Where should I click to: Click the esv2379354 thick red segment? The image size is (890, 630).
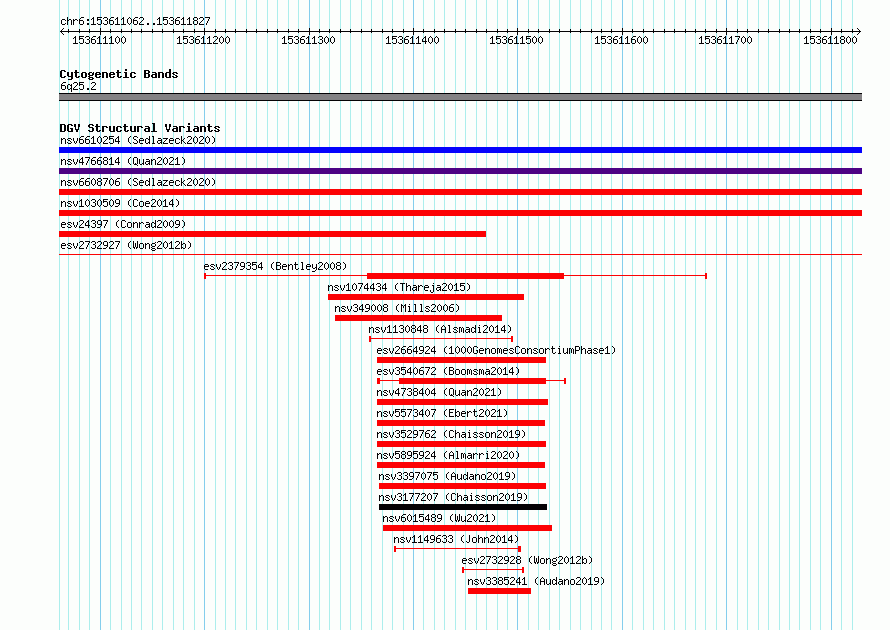pos(465,276)
